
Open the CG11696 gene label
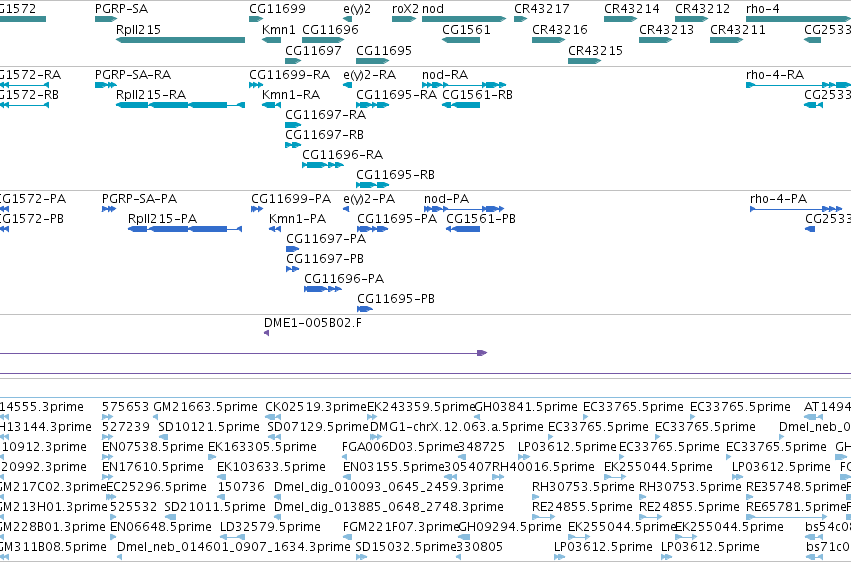(330, 29)
